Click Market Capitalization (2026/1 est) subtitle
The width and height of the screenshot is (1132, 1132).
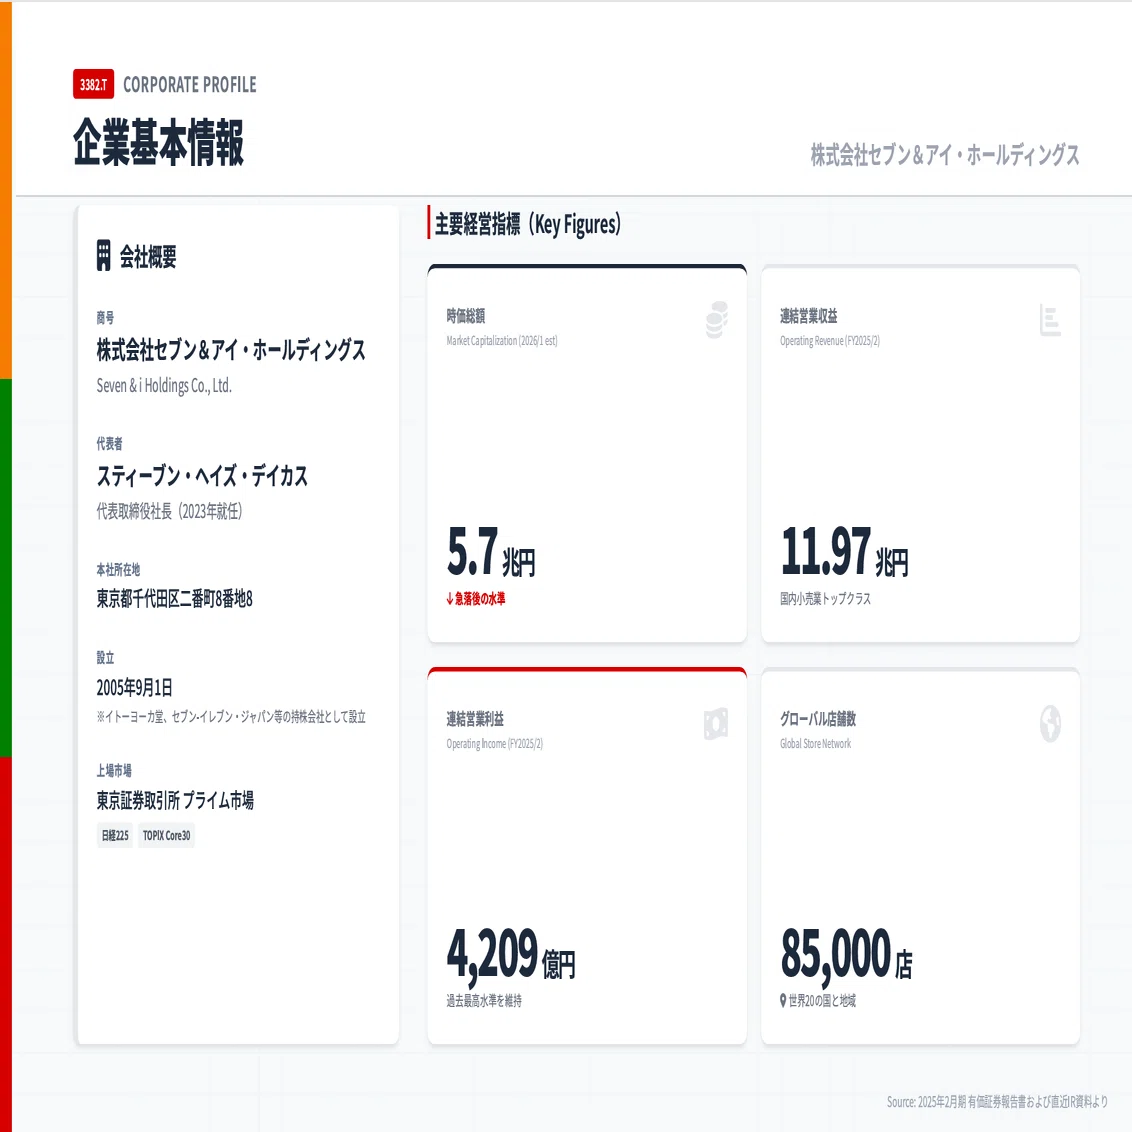pos(502,341)
